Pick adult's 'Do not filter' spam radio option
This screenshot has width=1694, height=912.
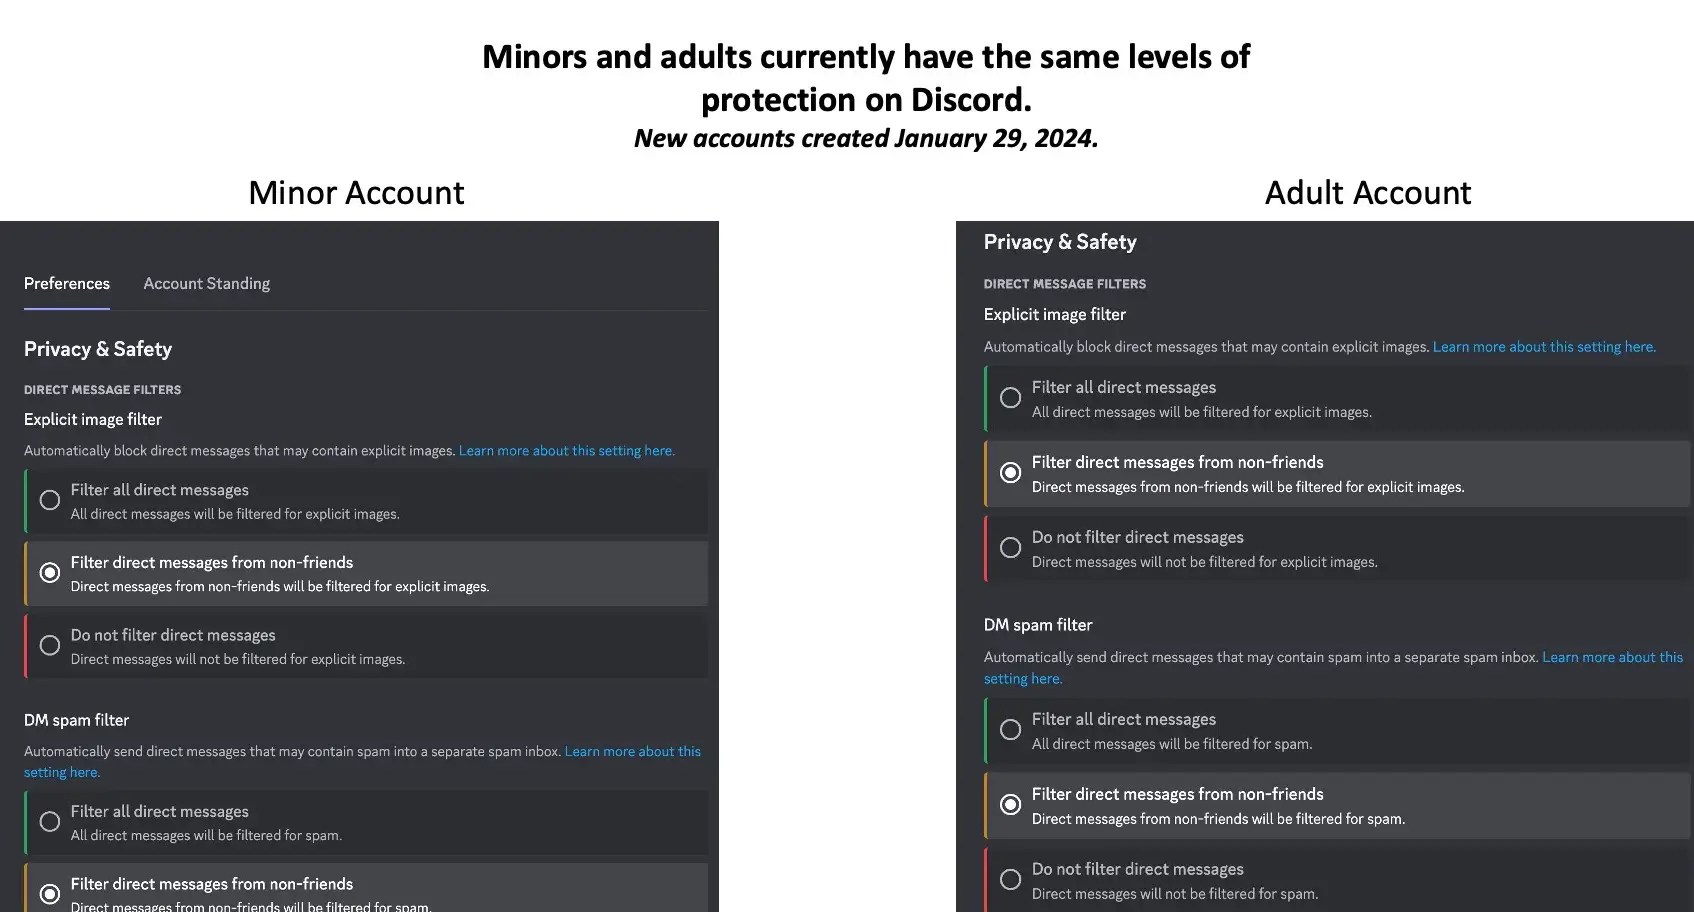pyautogui.click(x=1011, y=880)
